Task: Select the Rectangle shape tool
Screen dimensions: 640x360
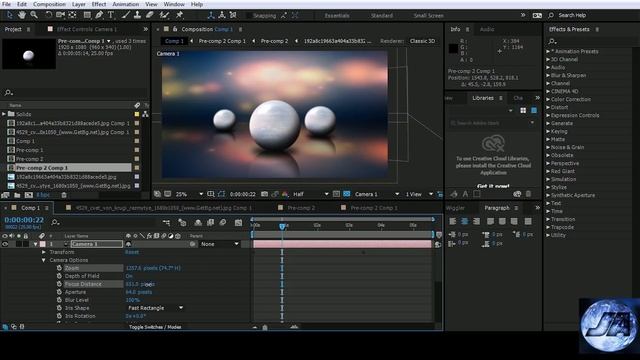Action: pyautogui.click(x=87, y=15)
